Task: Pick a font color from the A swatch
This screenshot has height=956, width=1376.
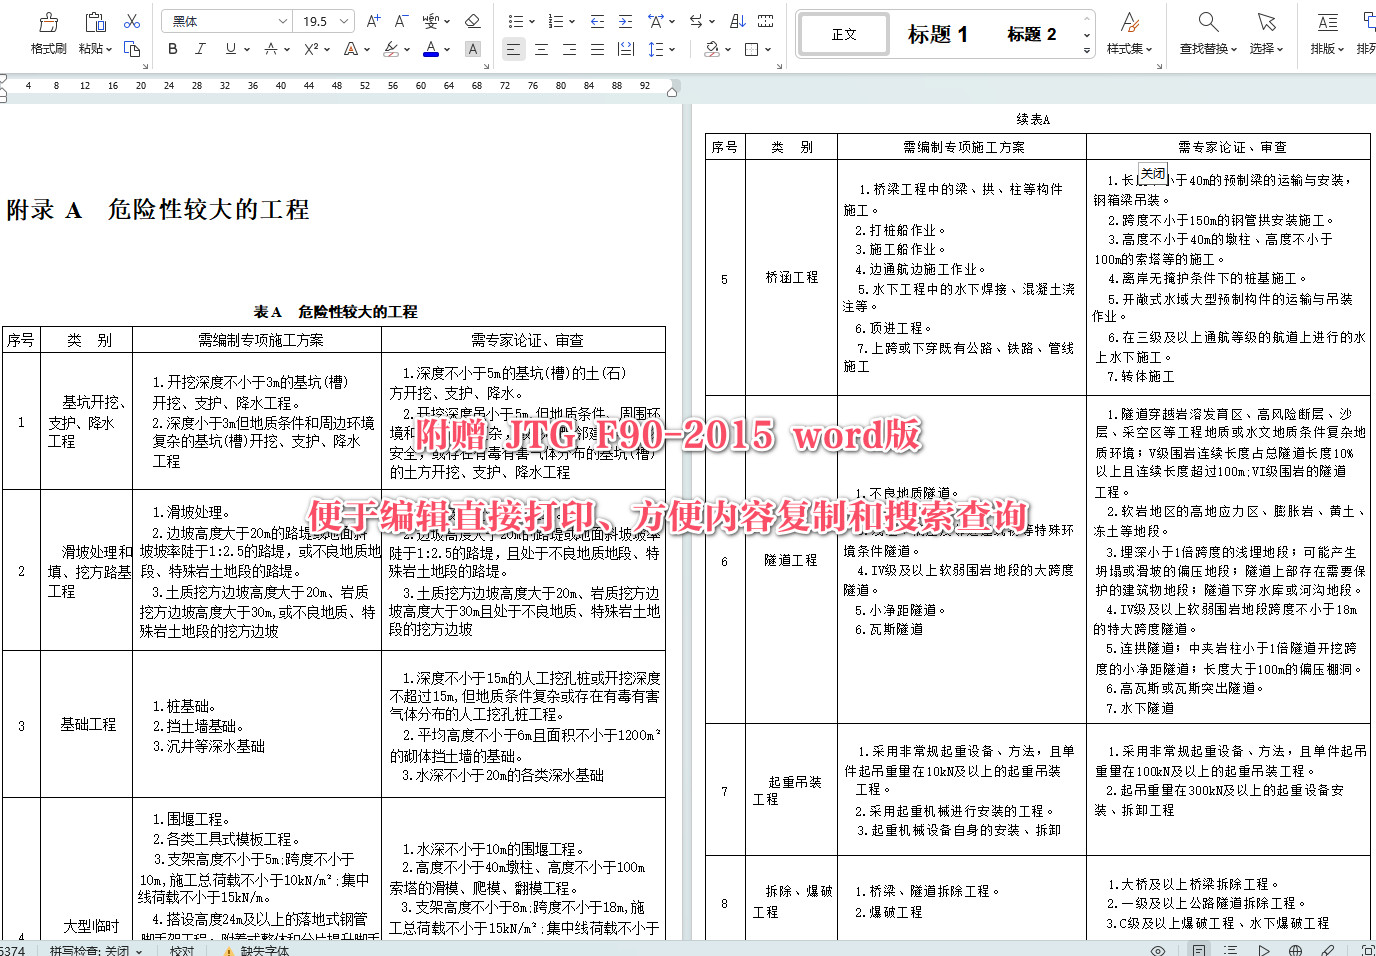Action: pyautogui.click(x=432, y=48)
